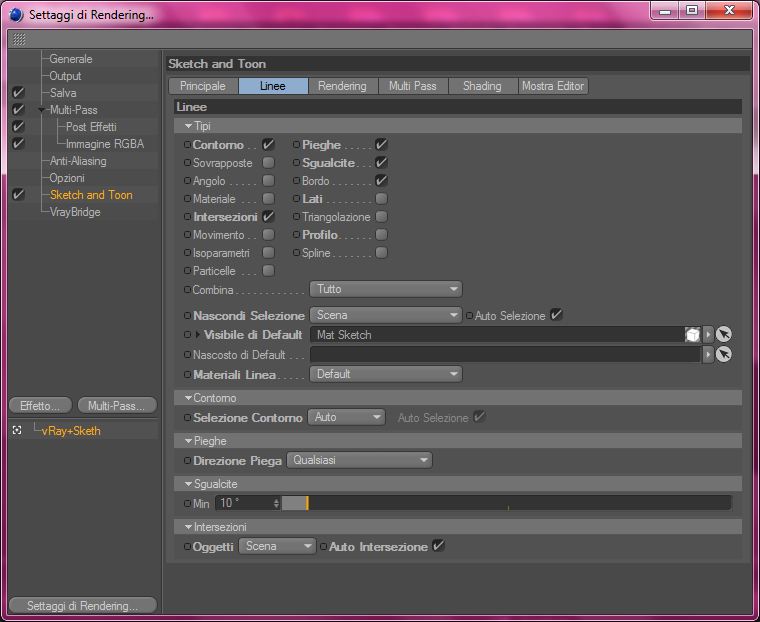Collapse the Contorno section

coord(189,398)
